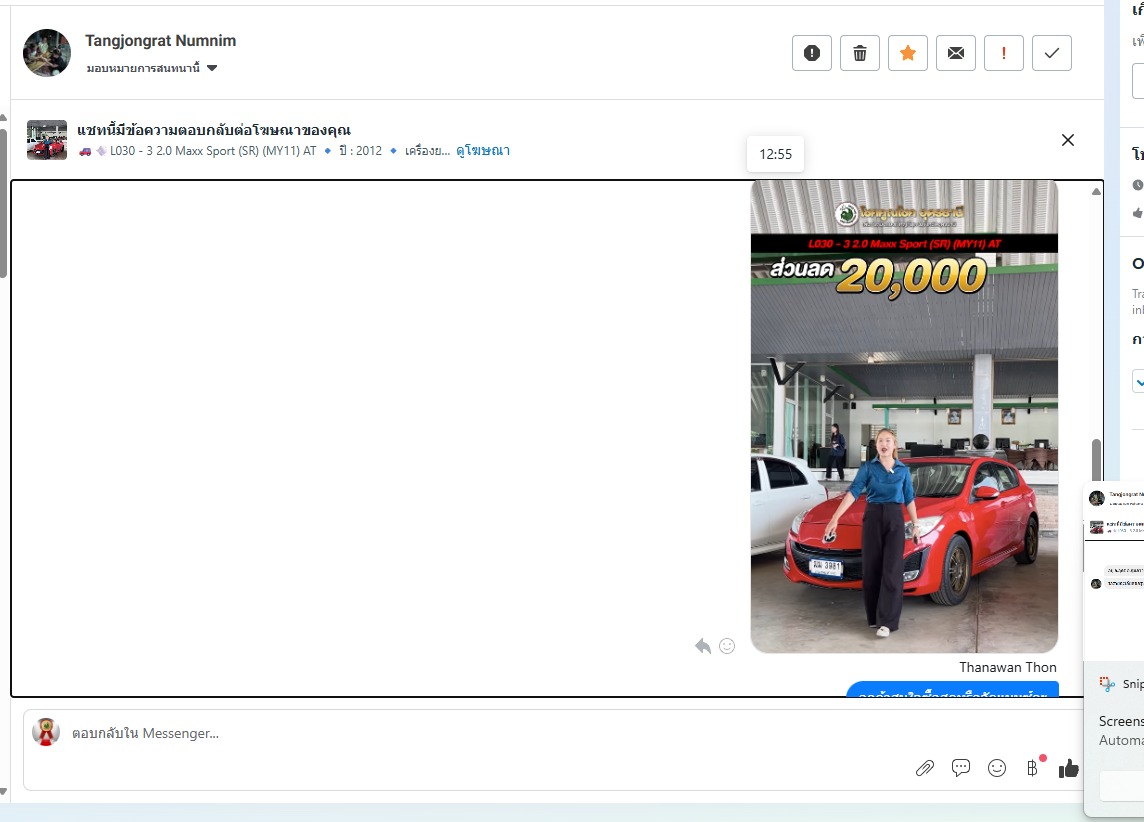Open emoji picker in the reply box
Viewport: 1144px width, 822px height.
(x=997, y=768)
